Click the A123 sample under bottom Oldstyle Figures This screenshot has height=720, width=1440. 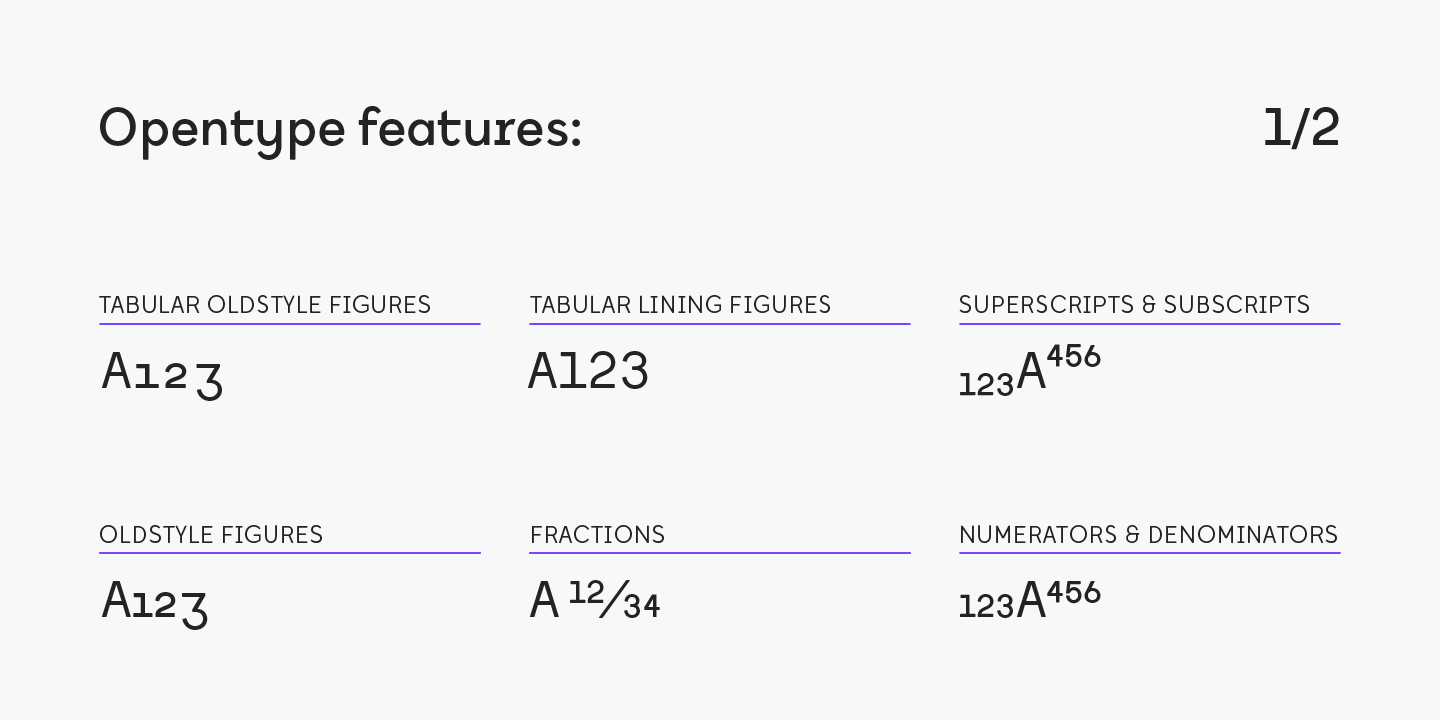click(155, 602)
